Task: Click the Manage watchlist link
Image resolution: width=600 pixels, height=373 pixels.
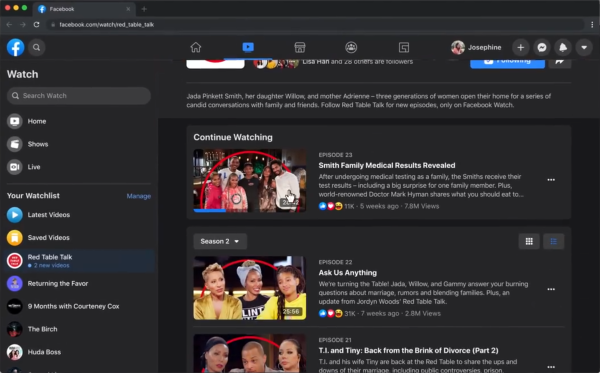Action: 139,196
